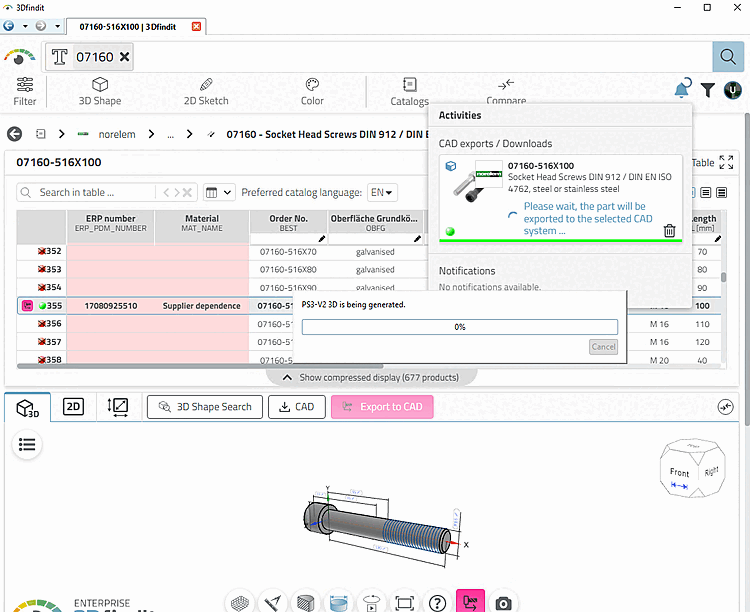Expand the breadcrumb ellipsis
The image size is (750, 612).
tap(171, 134)
